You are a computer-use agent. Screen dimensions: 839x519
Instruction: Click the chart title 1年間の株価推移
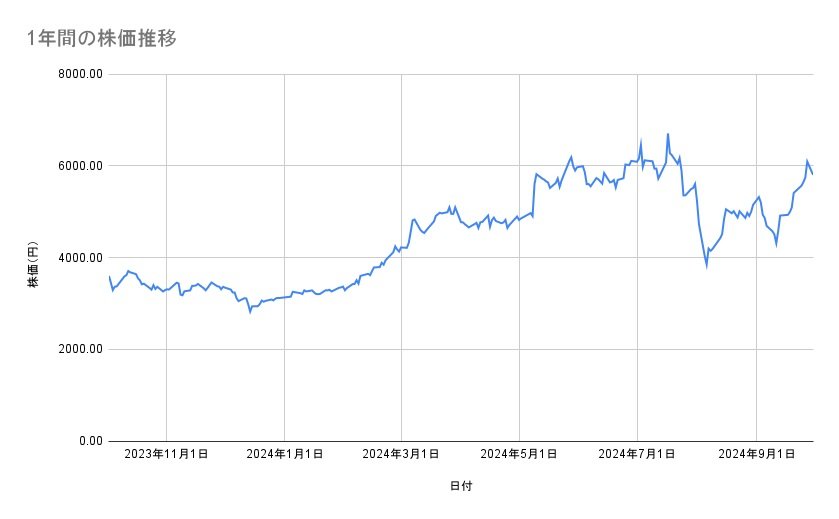coord(103,39)
